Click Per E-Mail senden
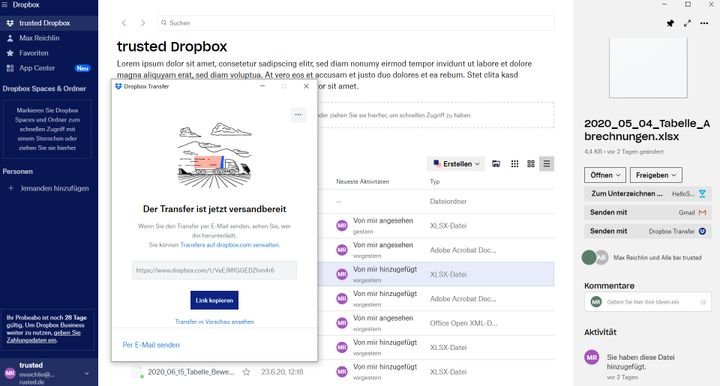Screen dimensions: 720x386 [151, 345]
